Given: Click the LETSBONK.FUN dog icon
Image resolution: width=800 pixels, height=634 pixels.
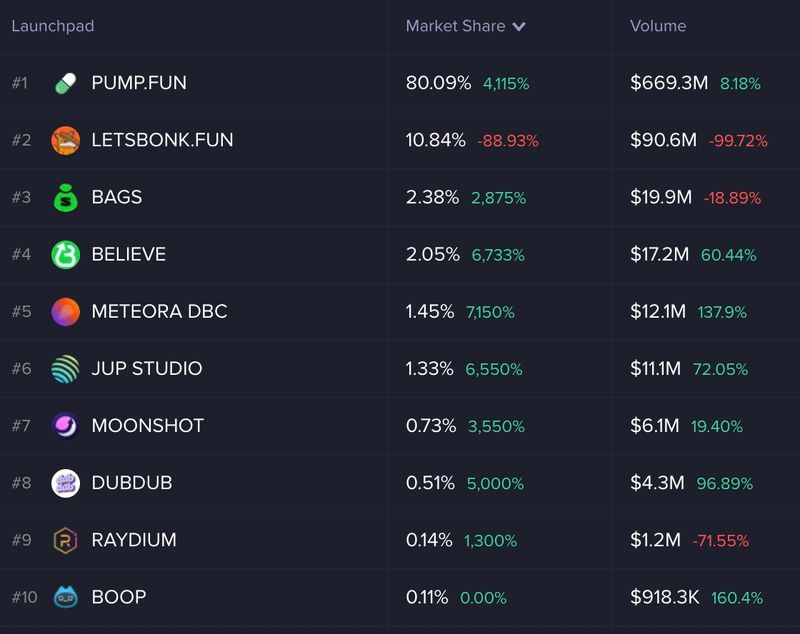Looking at the screenshot, I should (x=65, y=140).
